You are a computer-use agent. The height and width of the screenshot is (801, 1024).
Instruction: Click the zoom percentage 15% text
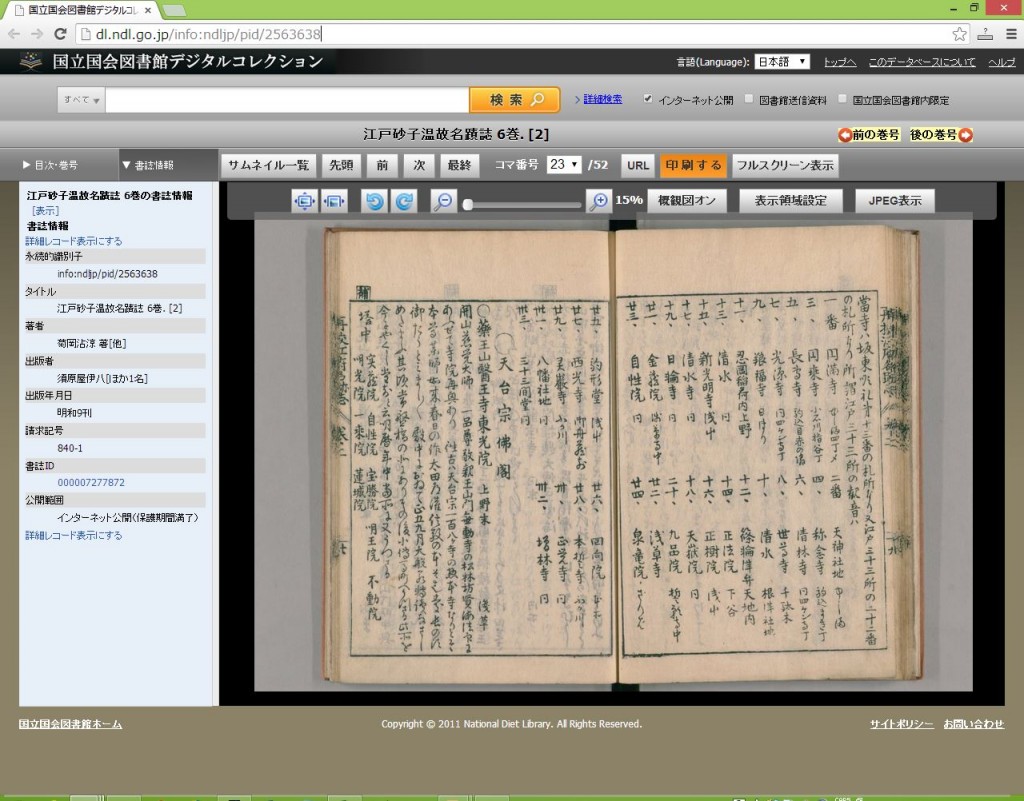(x=629, y=200)
